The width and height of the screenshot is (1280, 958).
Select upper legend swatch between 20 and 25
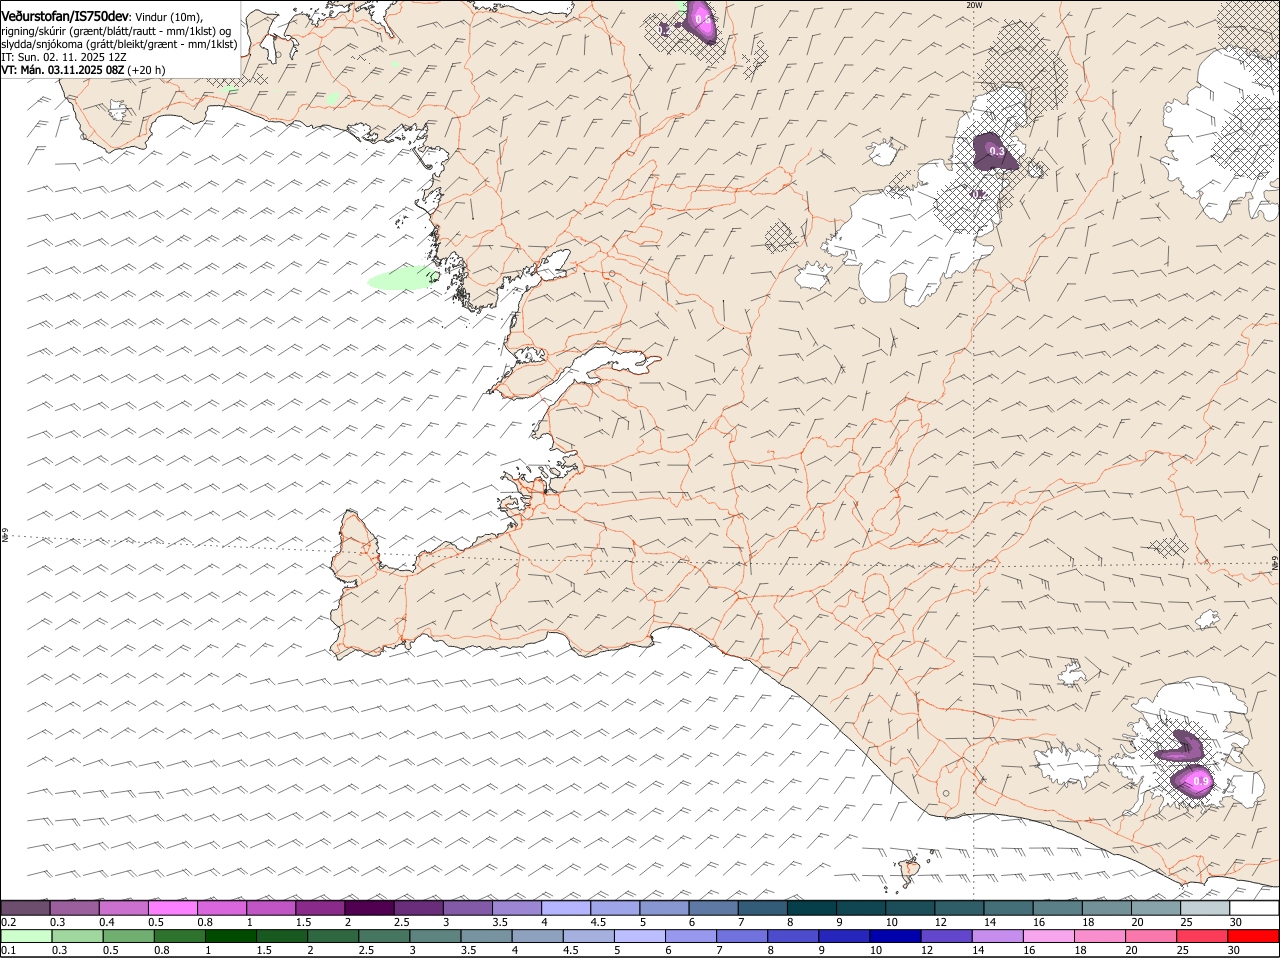tap(1156, 907)
